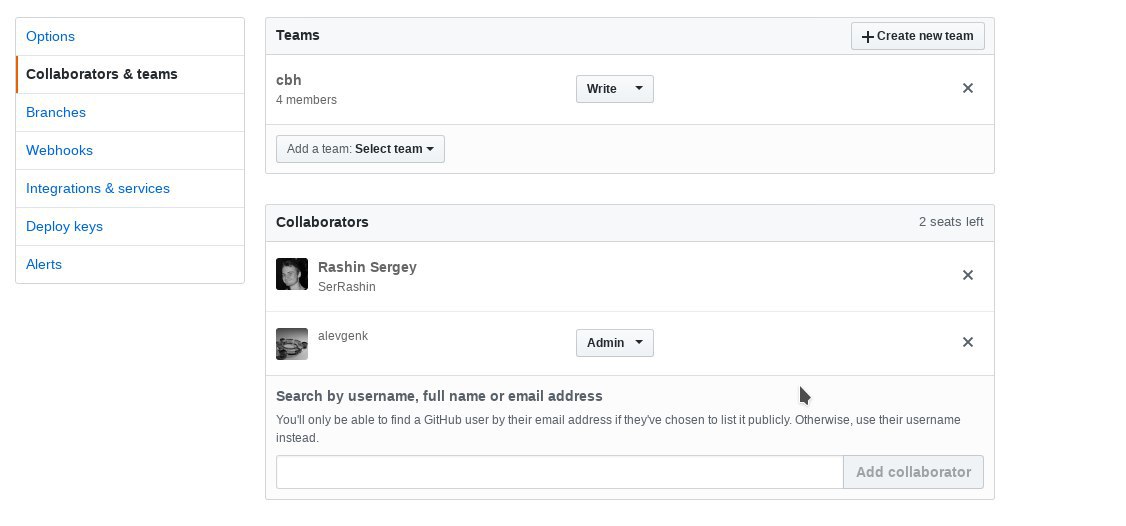Open the cbh team link
The image size is (1126, 526).
pos(289,80)
